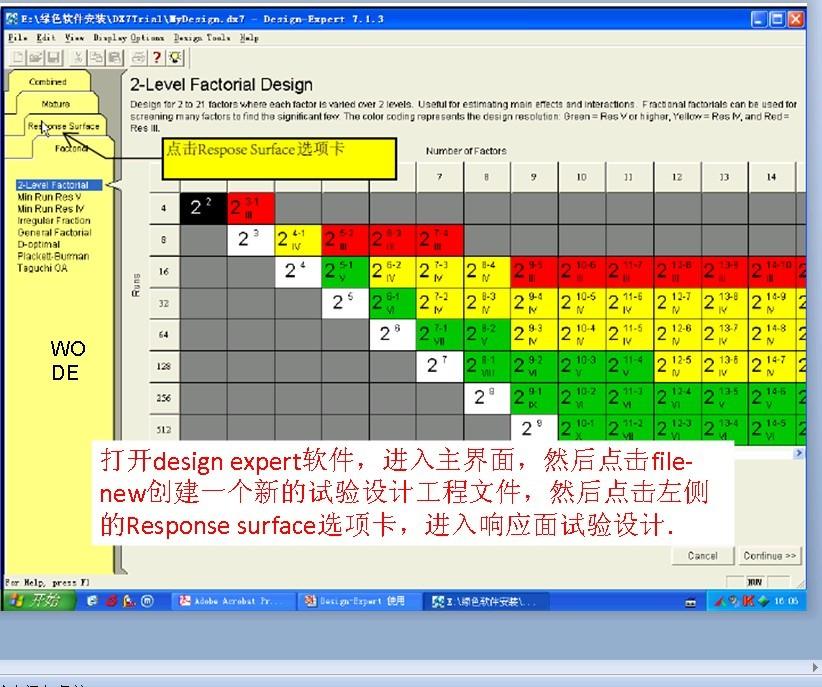Click the red K tray icon
The width and height of the screenshot is (822, 687).
(748, 601)
